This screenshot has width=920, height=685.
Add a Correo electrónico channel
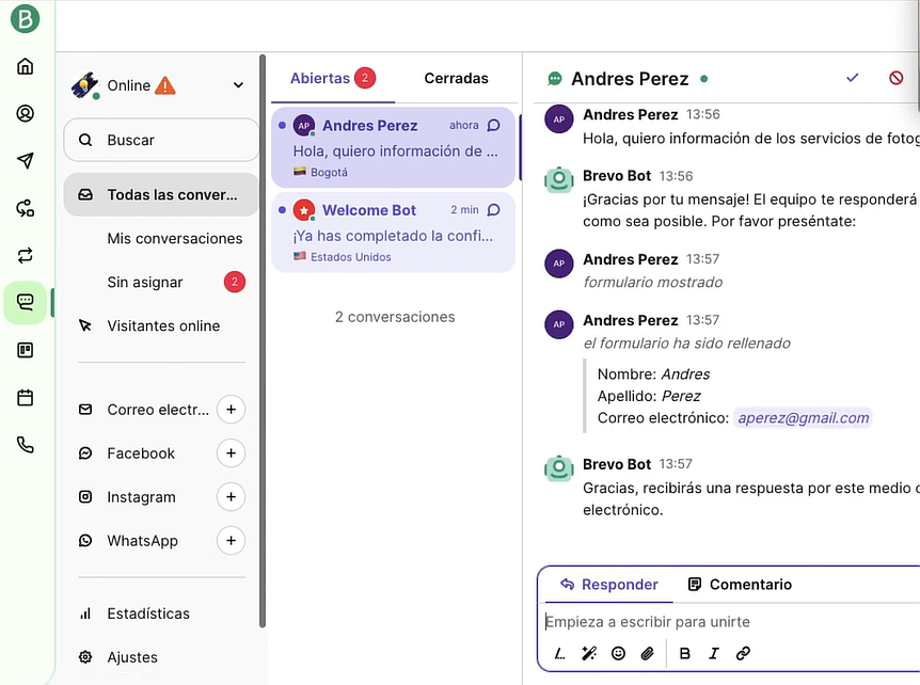pyautogui.click(x=231, y=409)
